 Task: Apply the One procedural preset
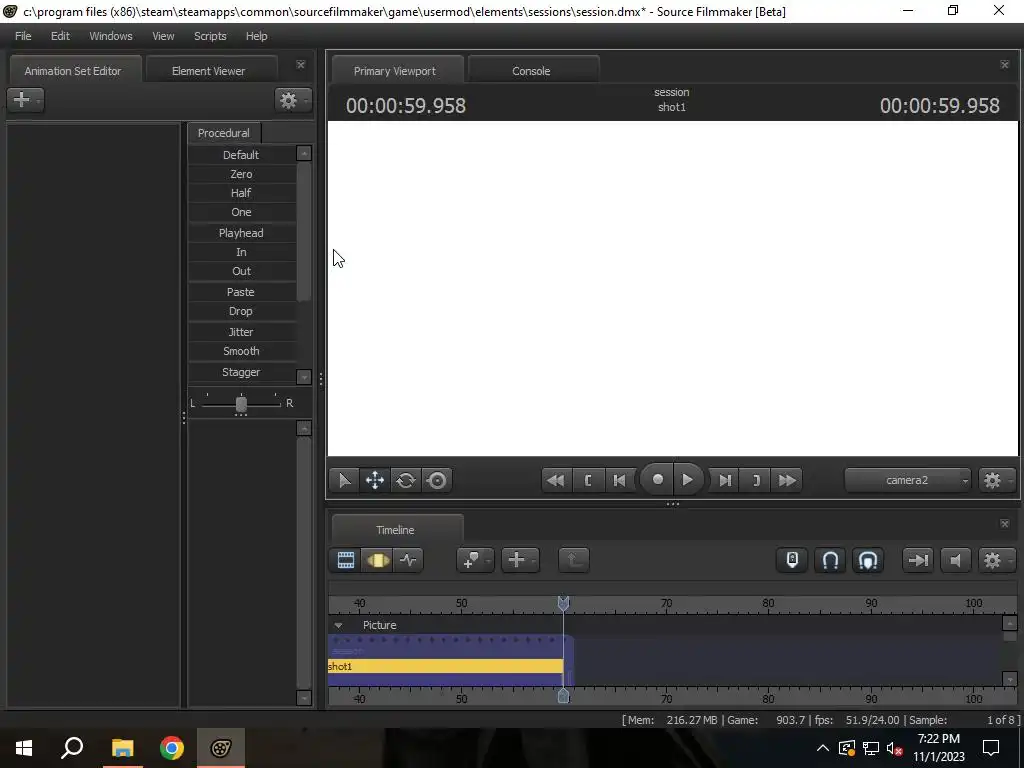pos(241,212)
